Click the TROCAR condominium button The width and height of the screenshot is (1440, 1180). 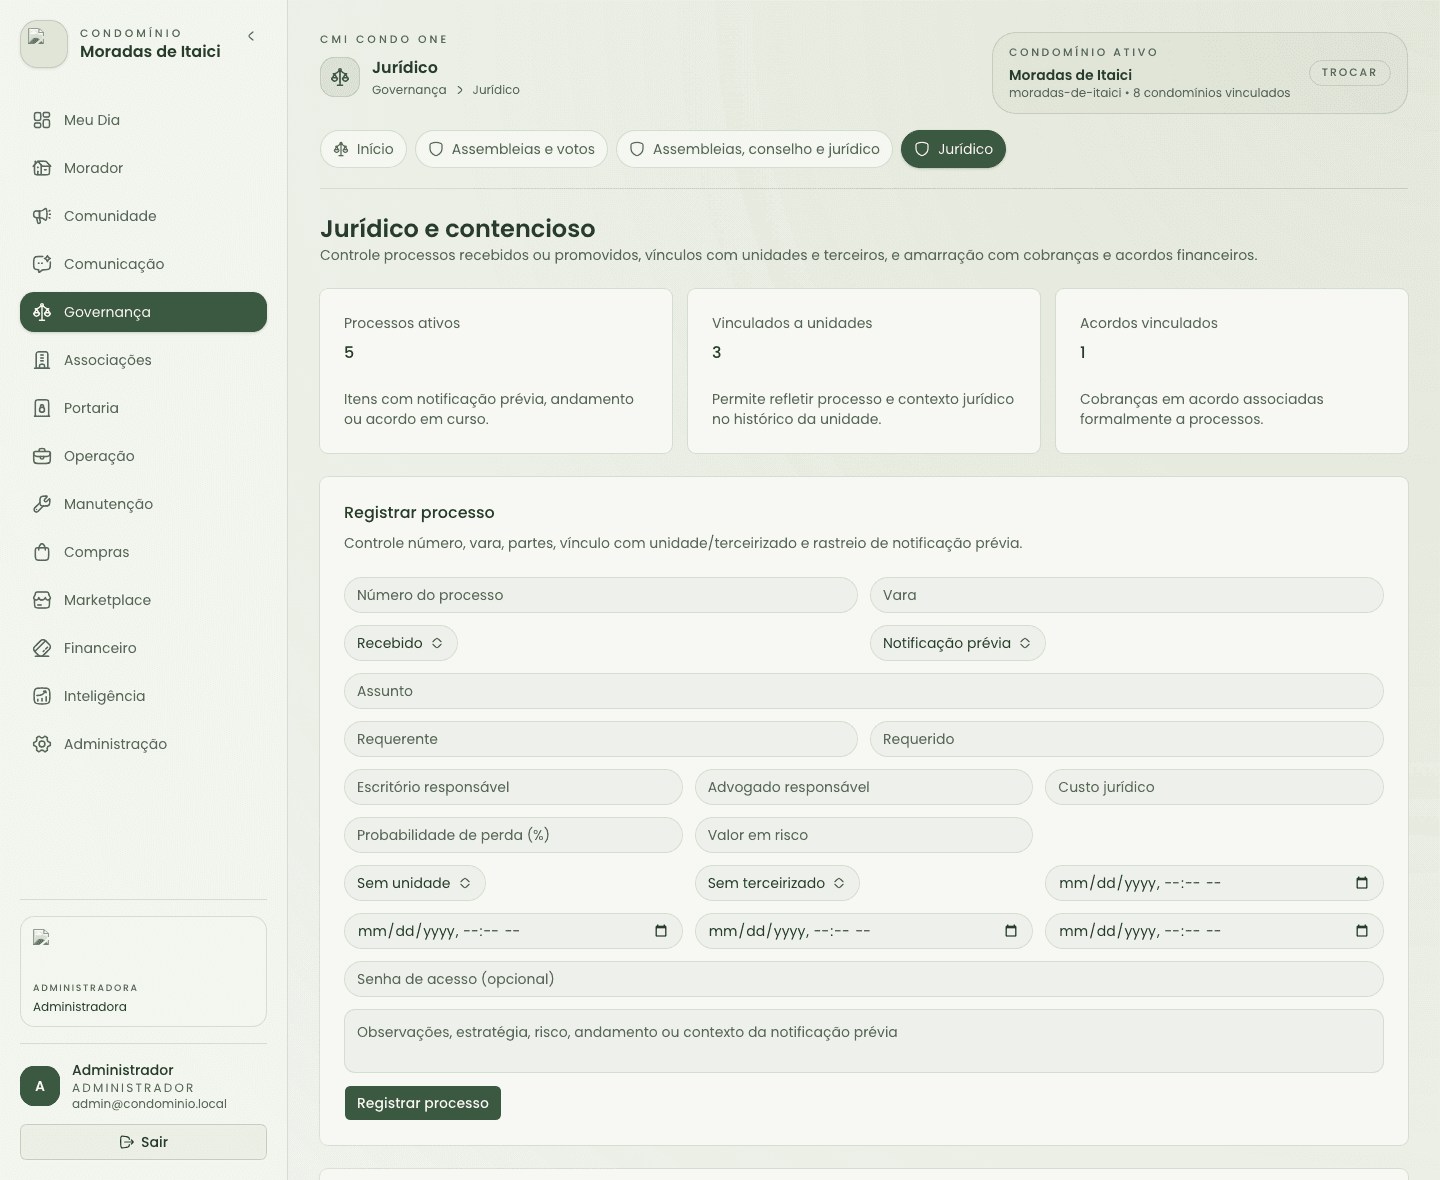pyautogui.click(x=1349, y=72)
